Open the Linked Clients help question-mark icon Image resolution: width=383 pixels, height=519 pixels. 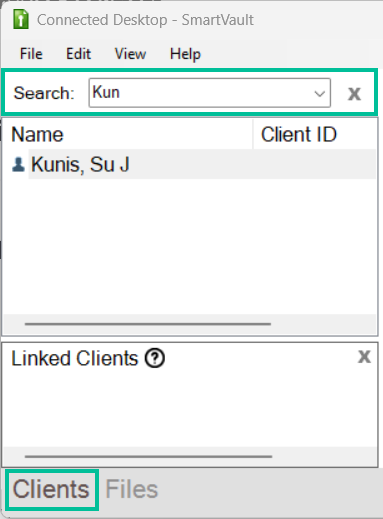coord(155,358)
